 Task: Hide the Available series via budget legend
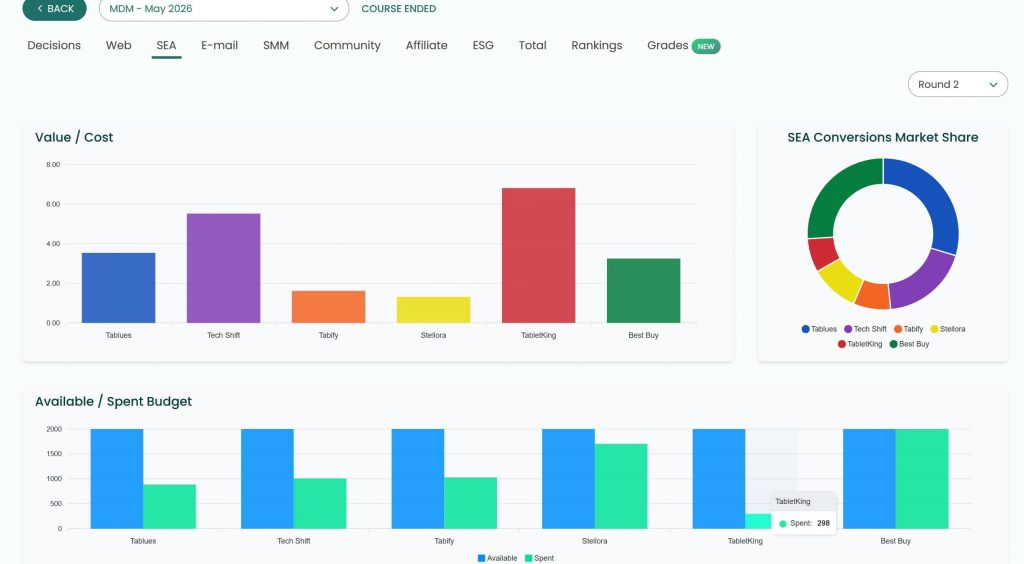(497, 558)
